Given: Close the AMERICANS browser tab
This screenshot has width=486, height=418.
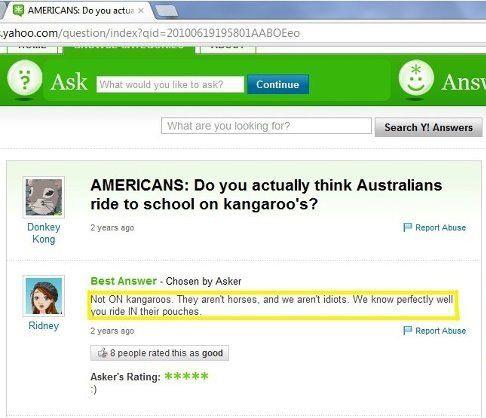Looking at the screenshot, I should tap(141, 11).
